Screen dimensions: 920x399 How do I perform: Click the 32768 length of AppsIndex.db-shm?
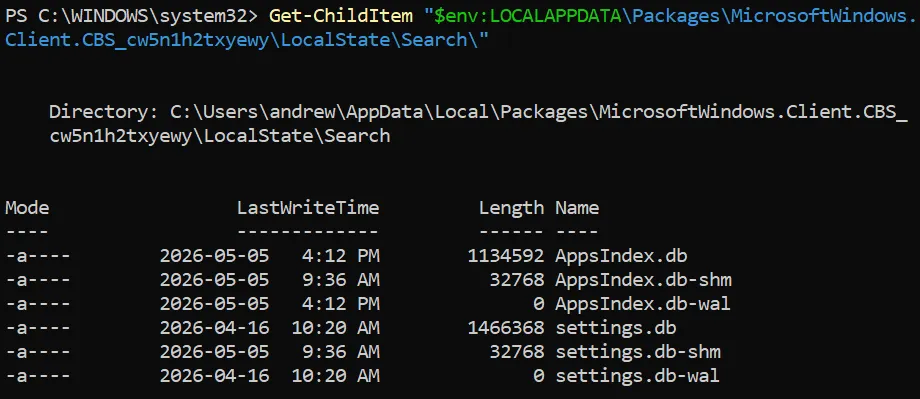pyautogui.click(x=517, y=280)
